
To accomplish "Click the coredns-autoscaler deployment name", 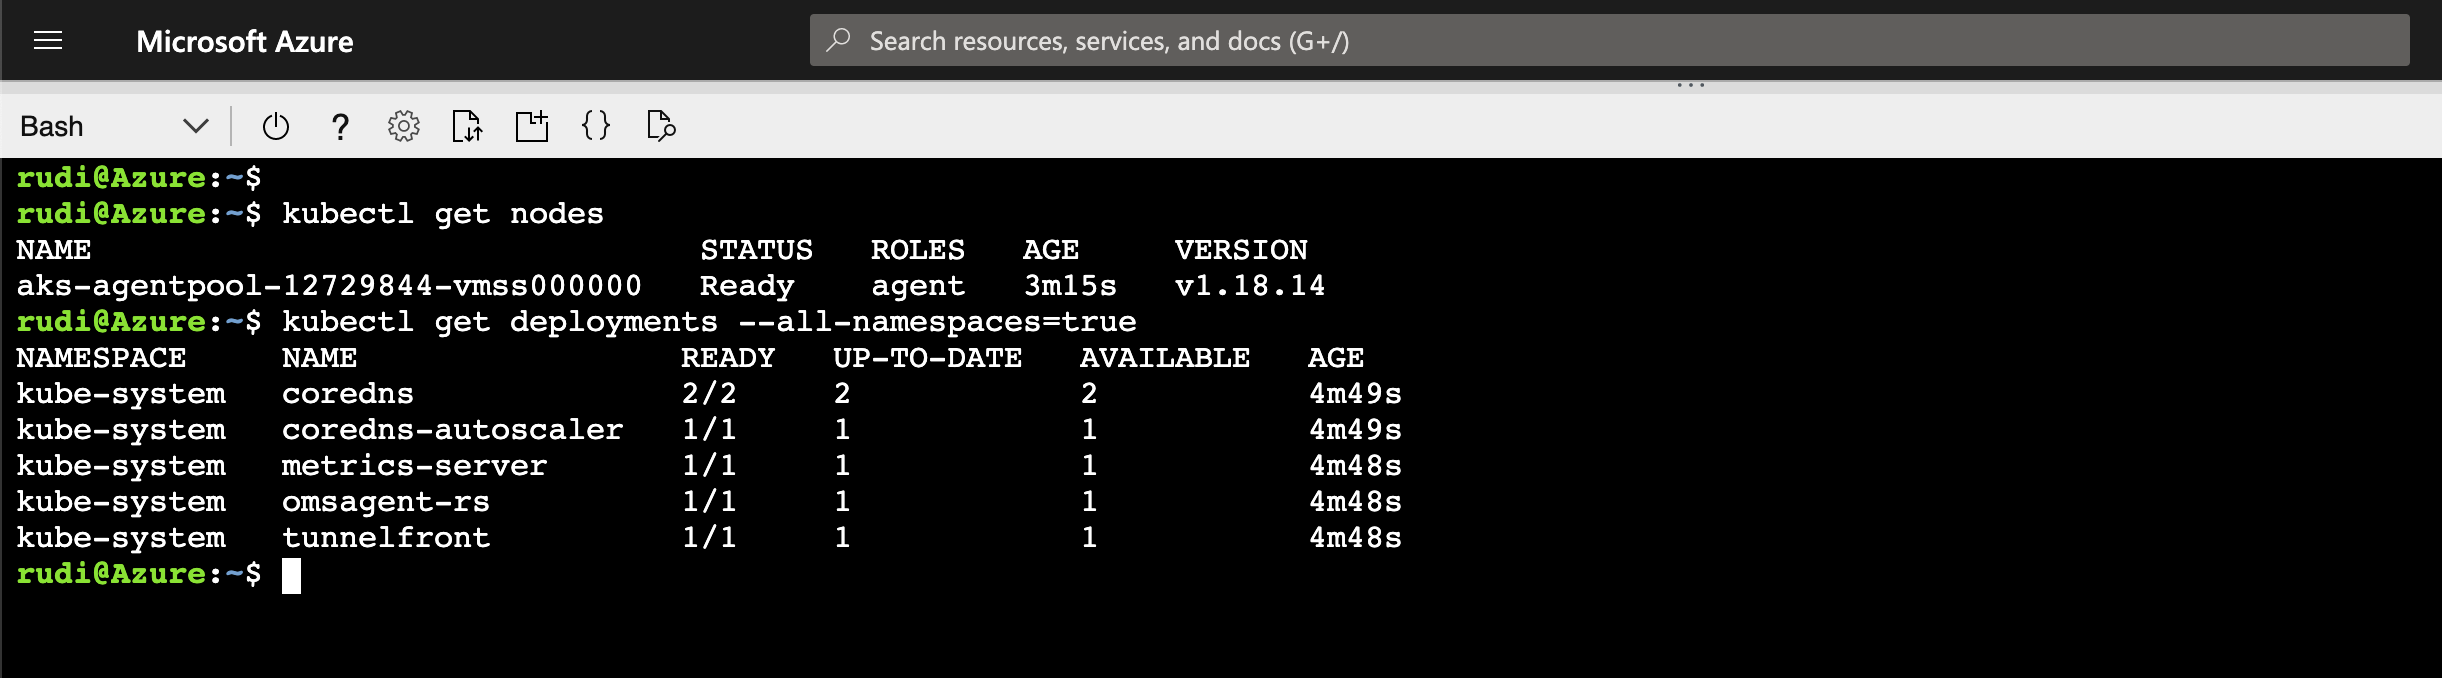I will [452, 430].
